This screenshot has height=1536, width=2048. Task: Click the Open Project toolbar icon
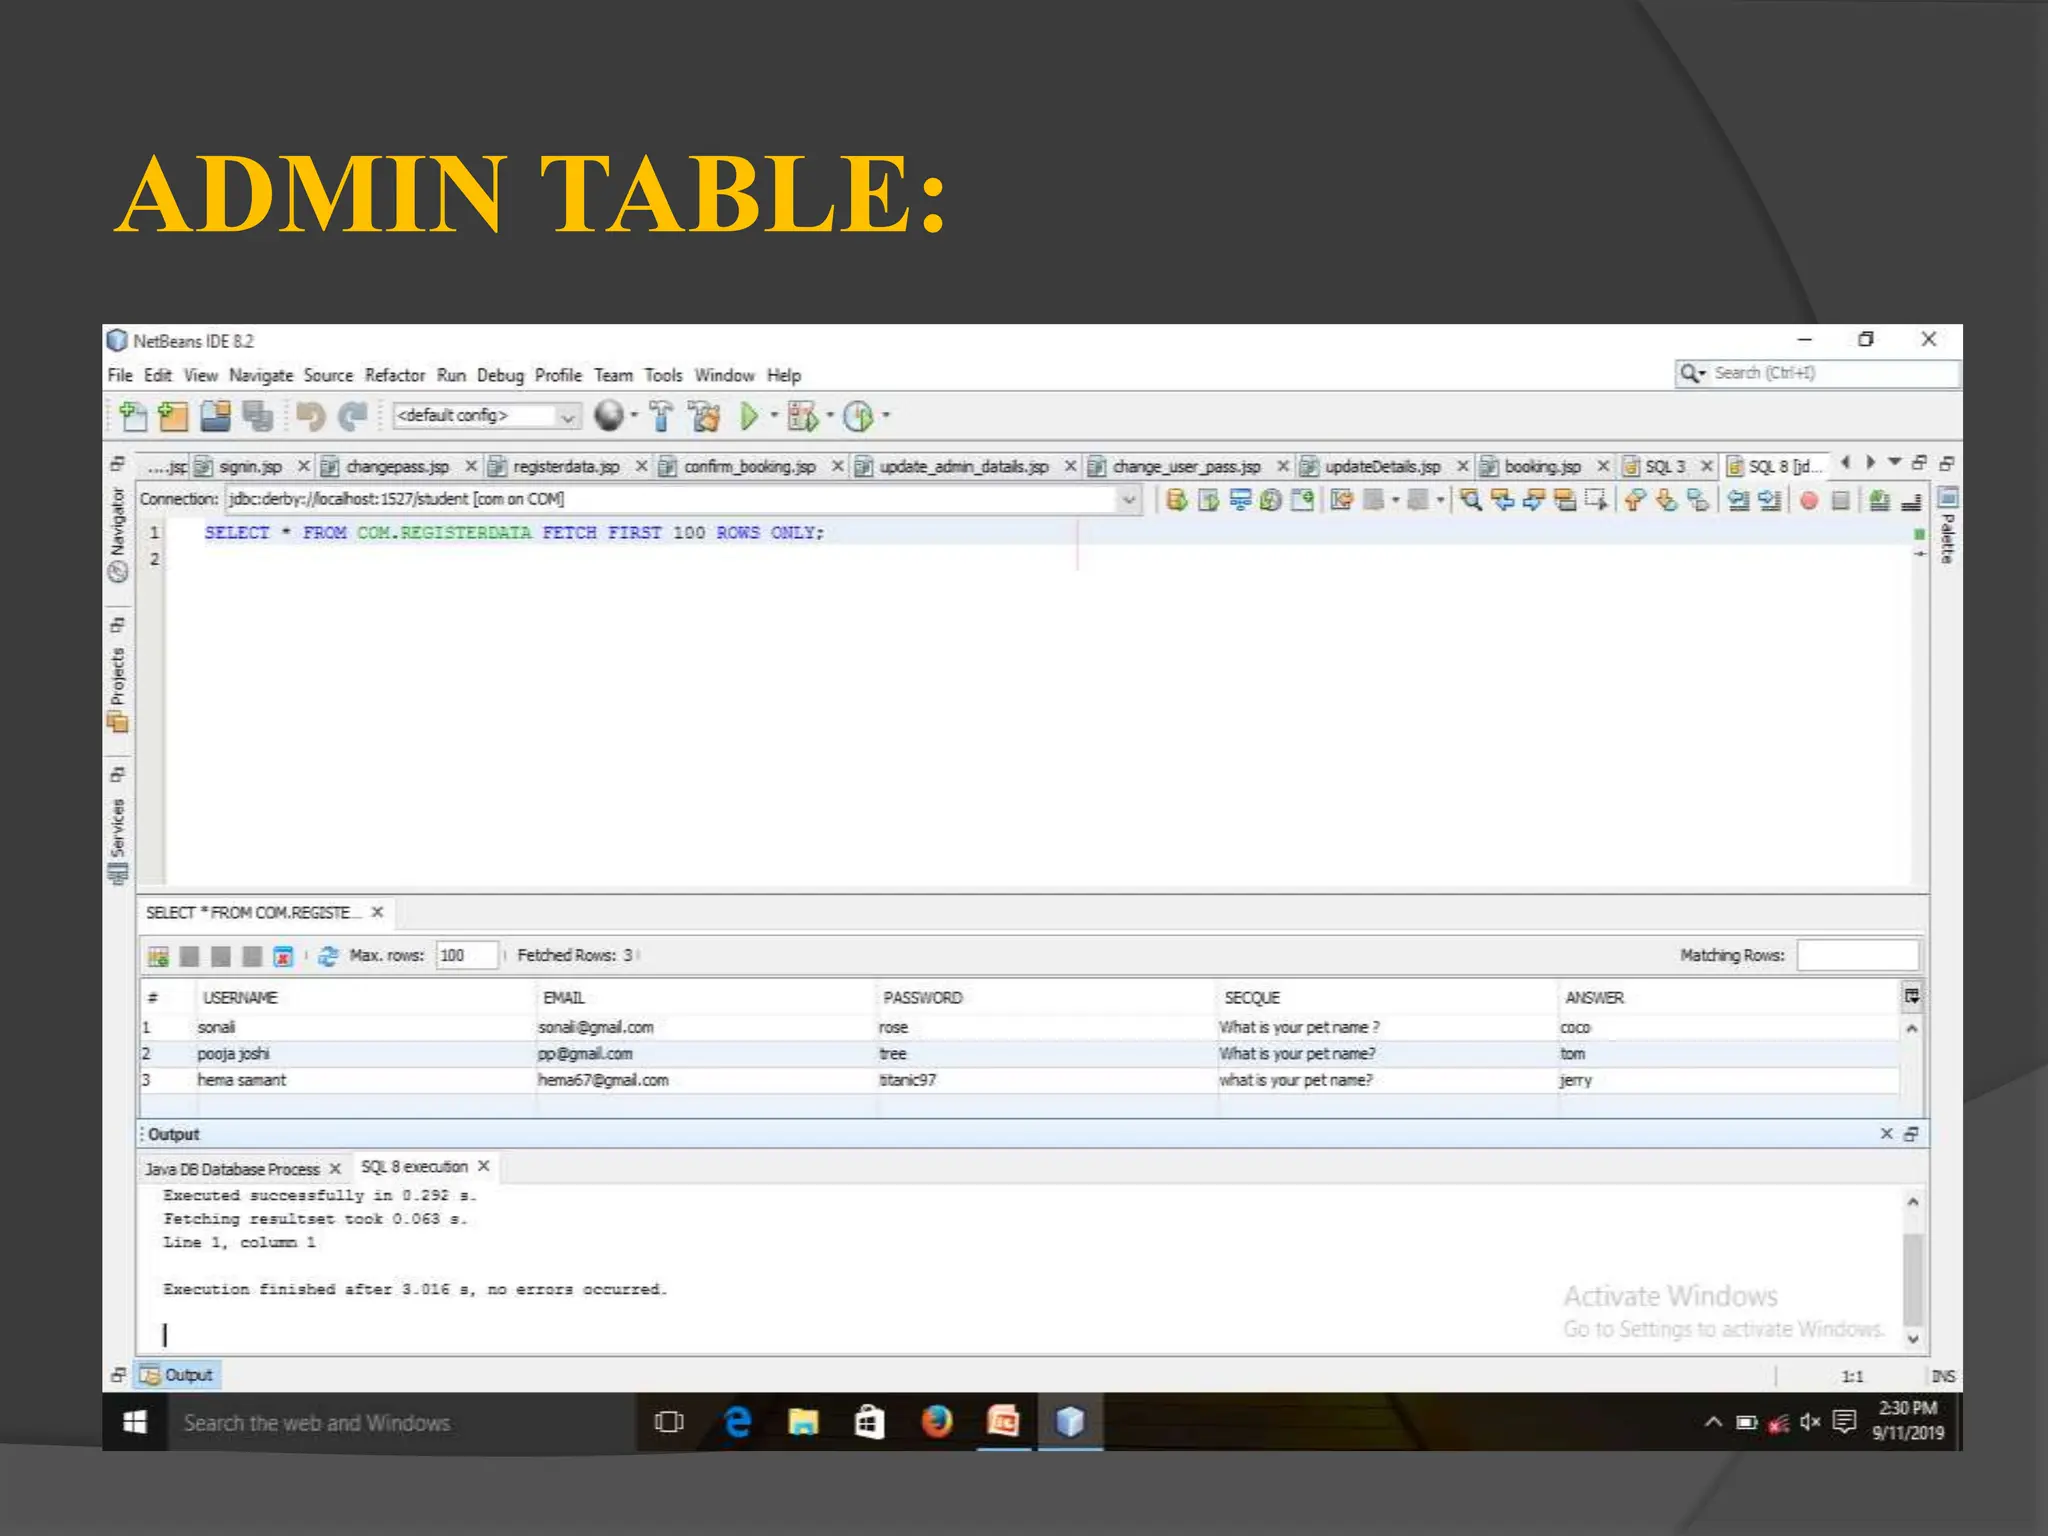coord(215,415)
